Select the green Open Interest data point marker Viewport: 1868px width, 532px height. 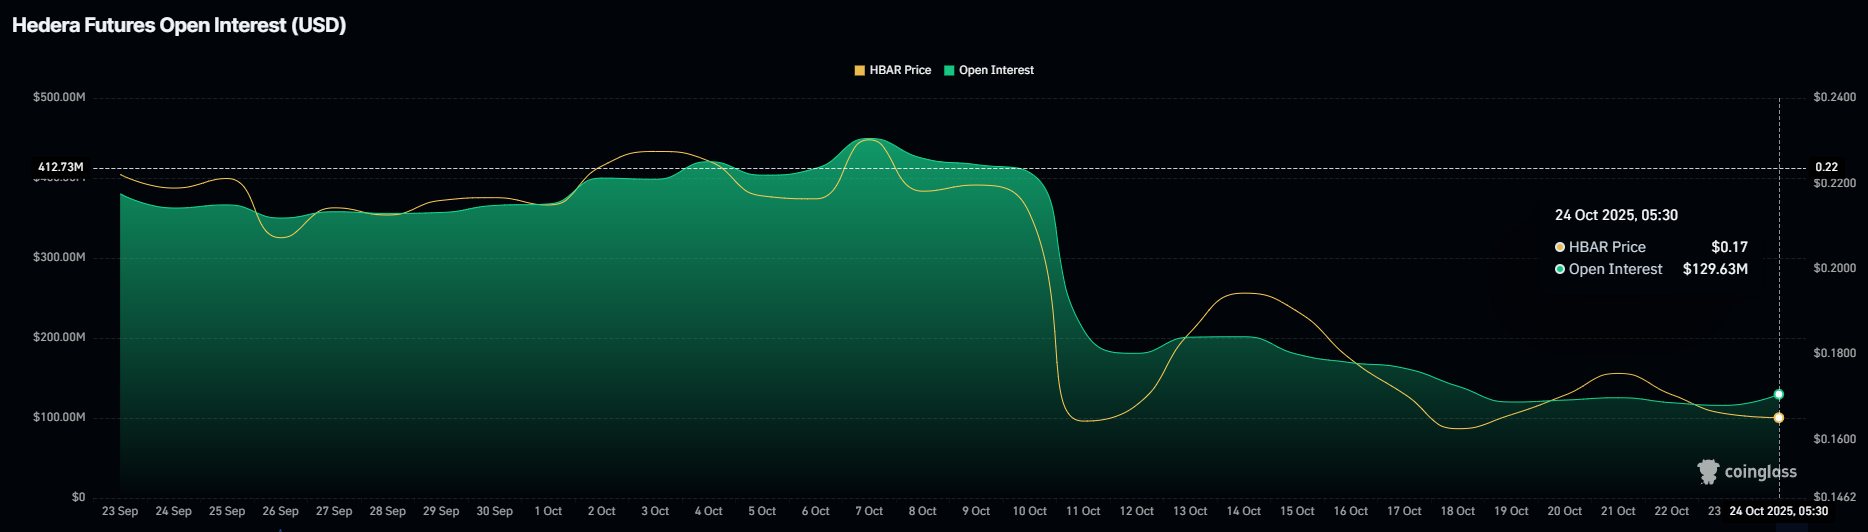(x=1778, y=394)
